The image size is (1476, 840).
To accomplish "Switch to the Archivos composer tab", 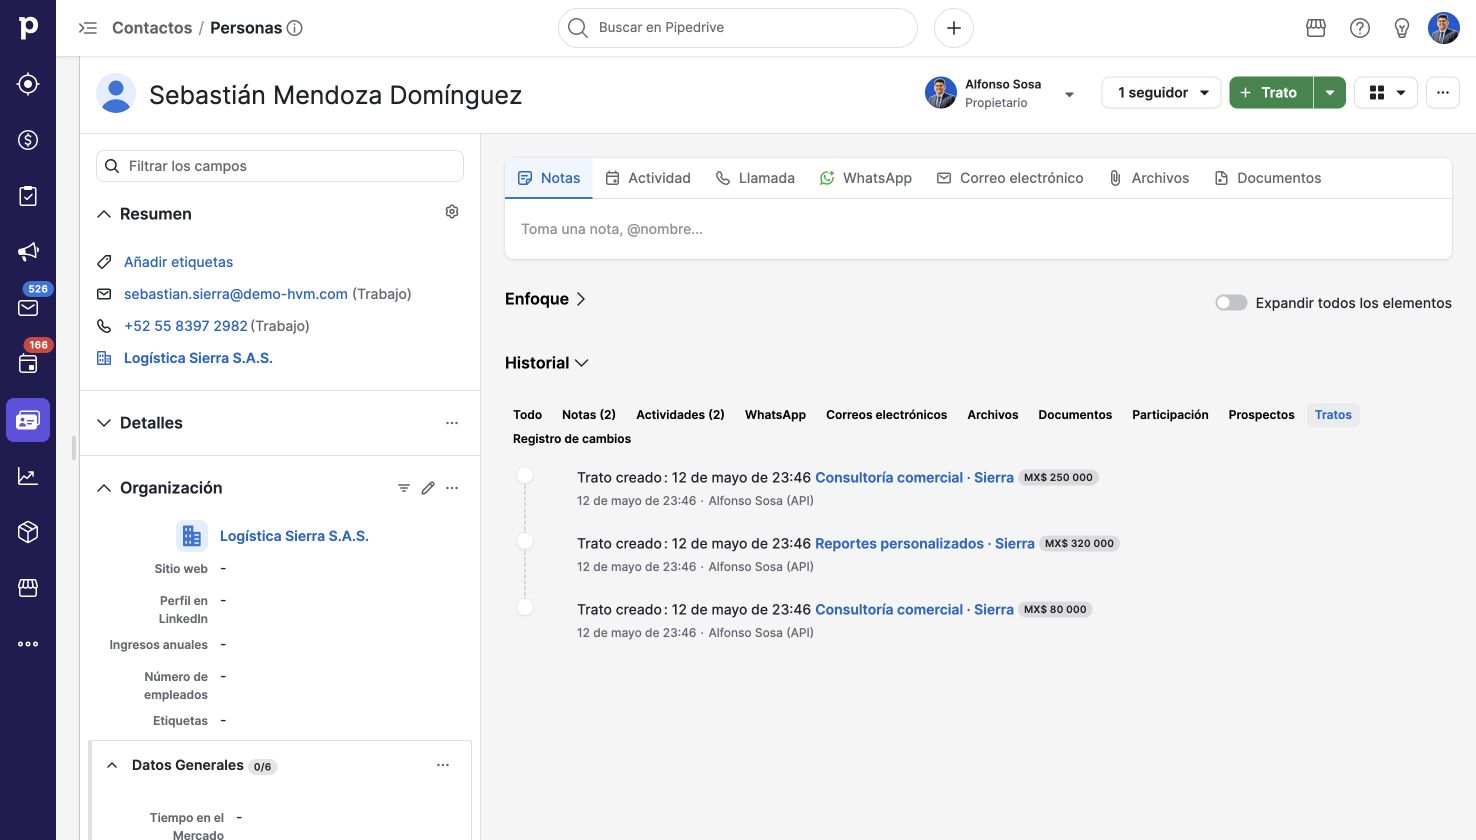I will [x=1149, y=178].
